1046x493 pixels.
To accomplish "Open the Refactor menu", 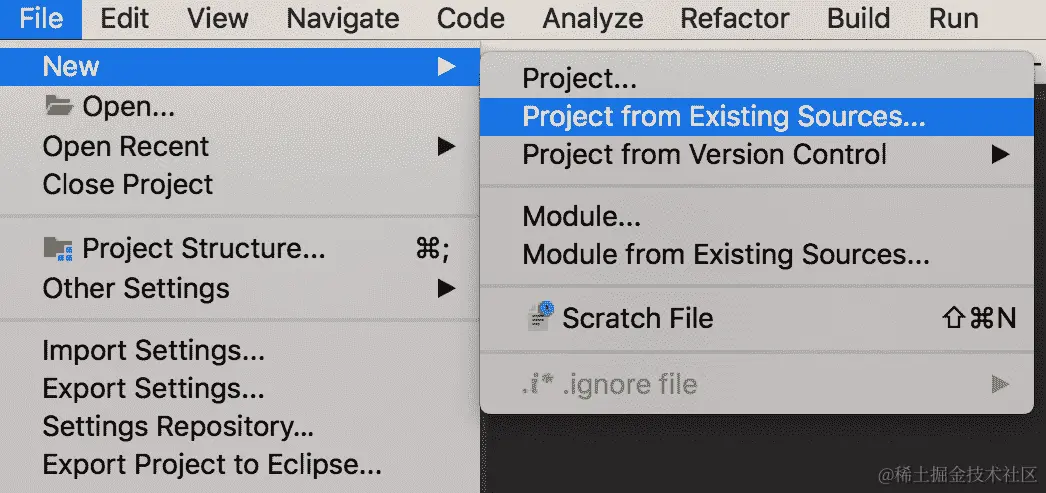I will point(735,18).
